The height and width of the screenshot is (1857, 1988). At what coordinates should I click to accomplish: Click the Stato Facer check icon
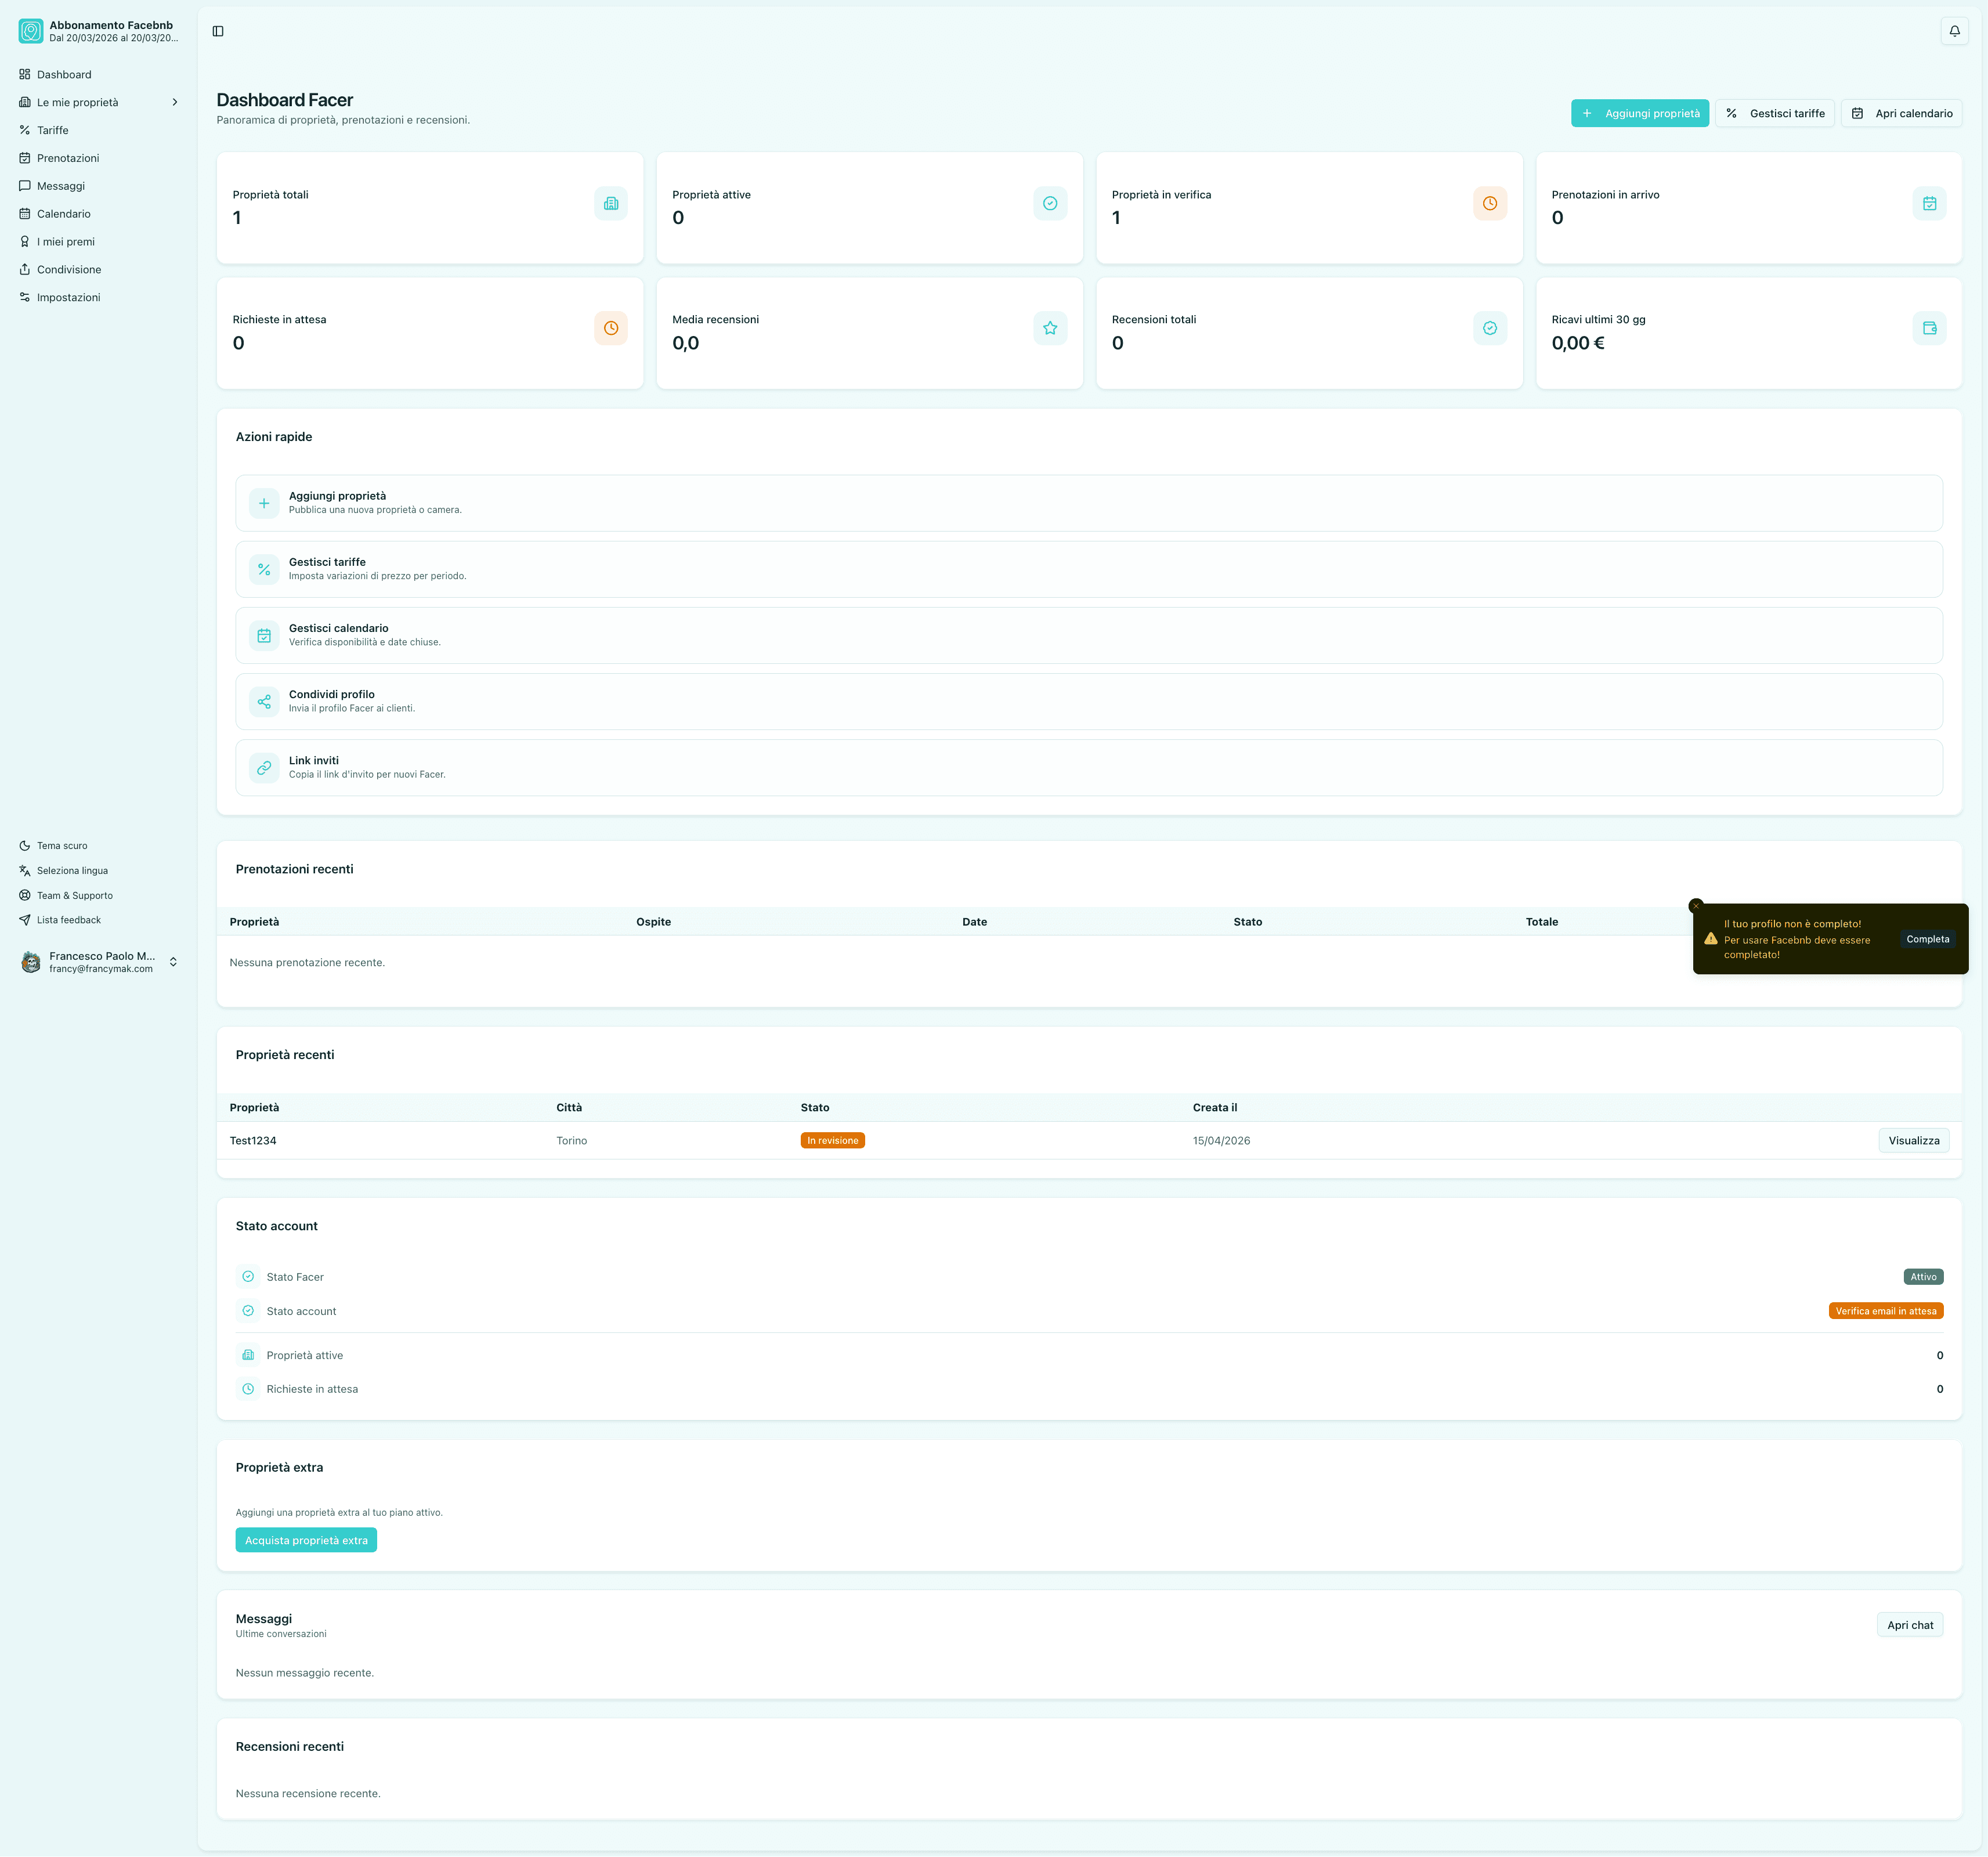click(x=248, y=1277)
